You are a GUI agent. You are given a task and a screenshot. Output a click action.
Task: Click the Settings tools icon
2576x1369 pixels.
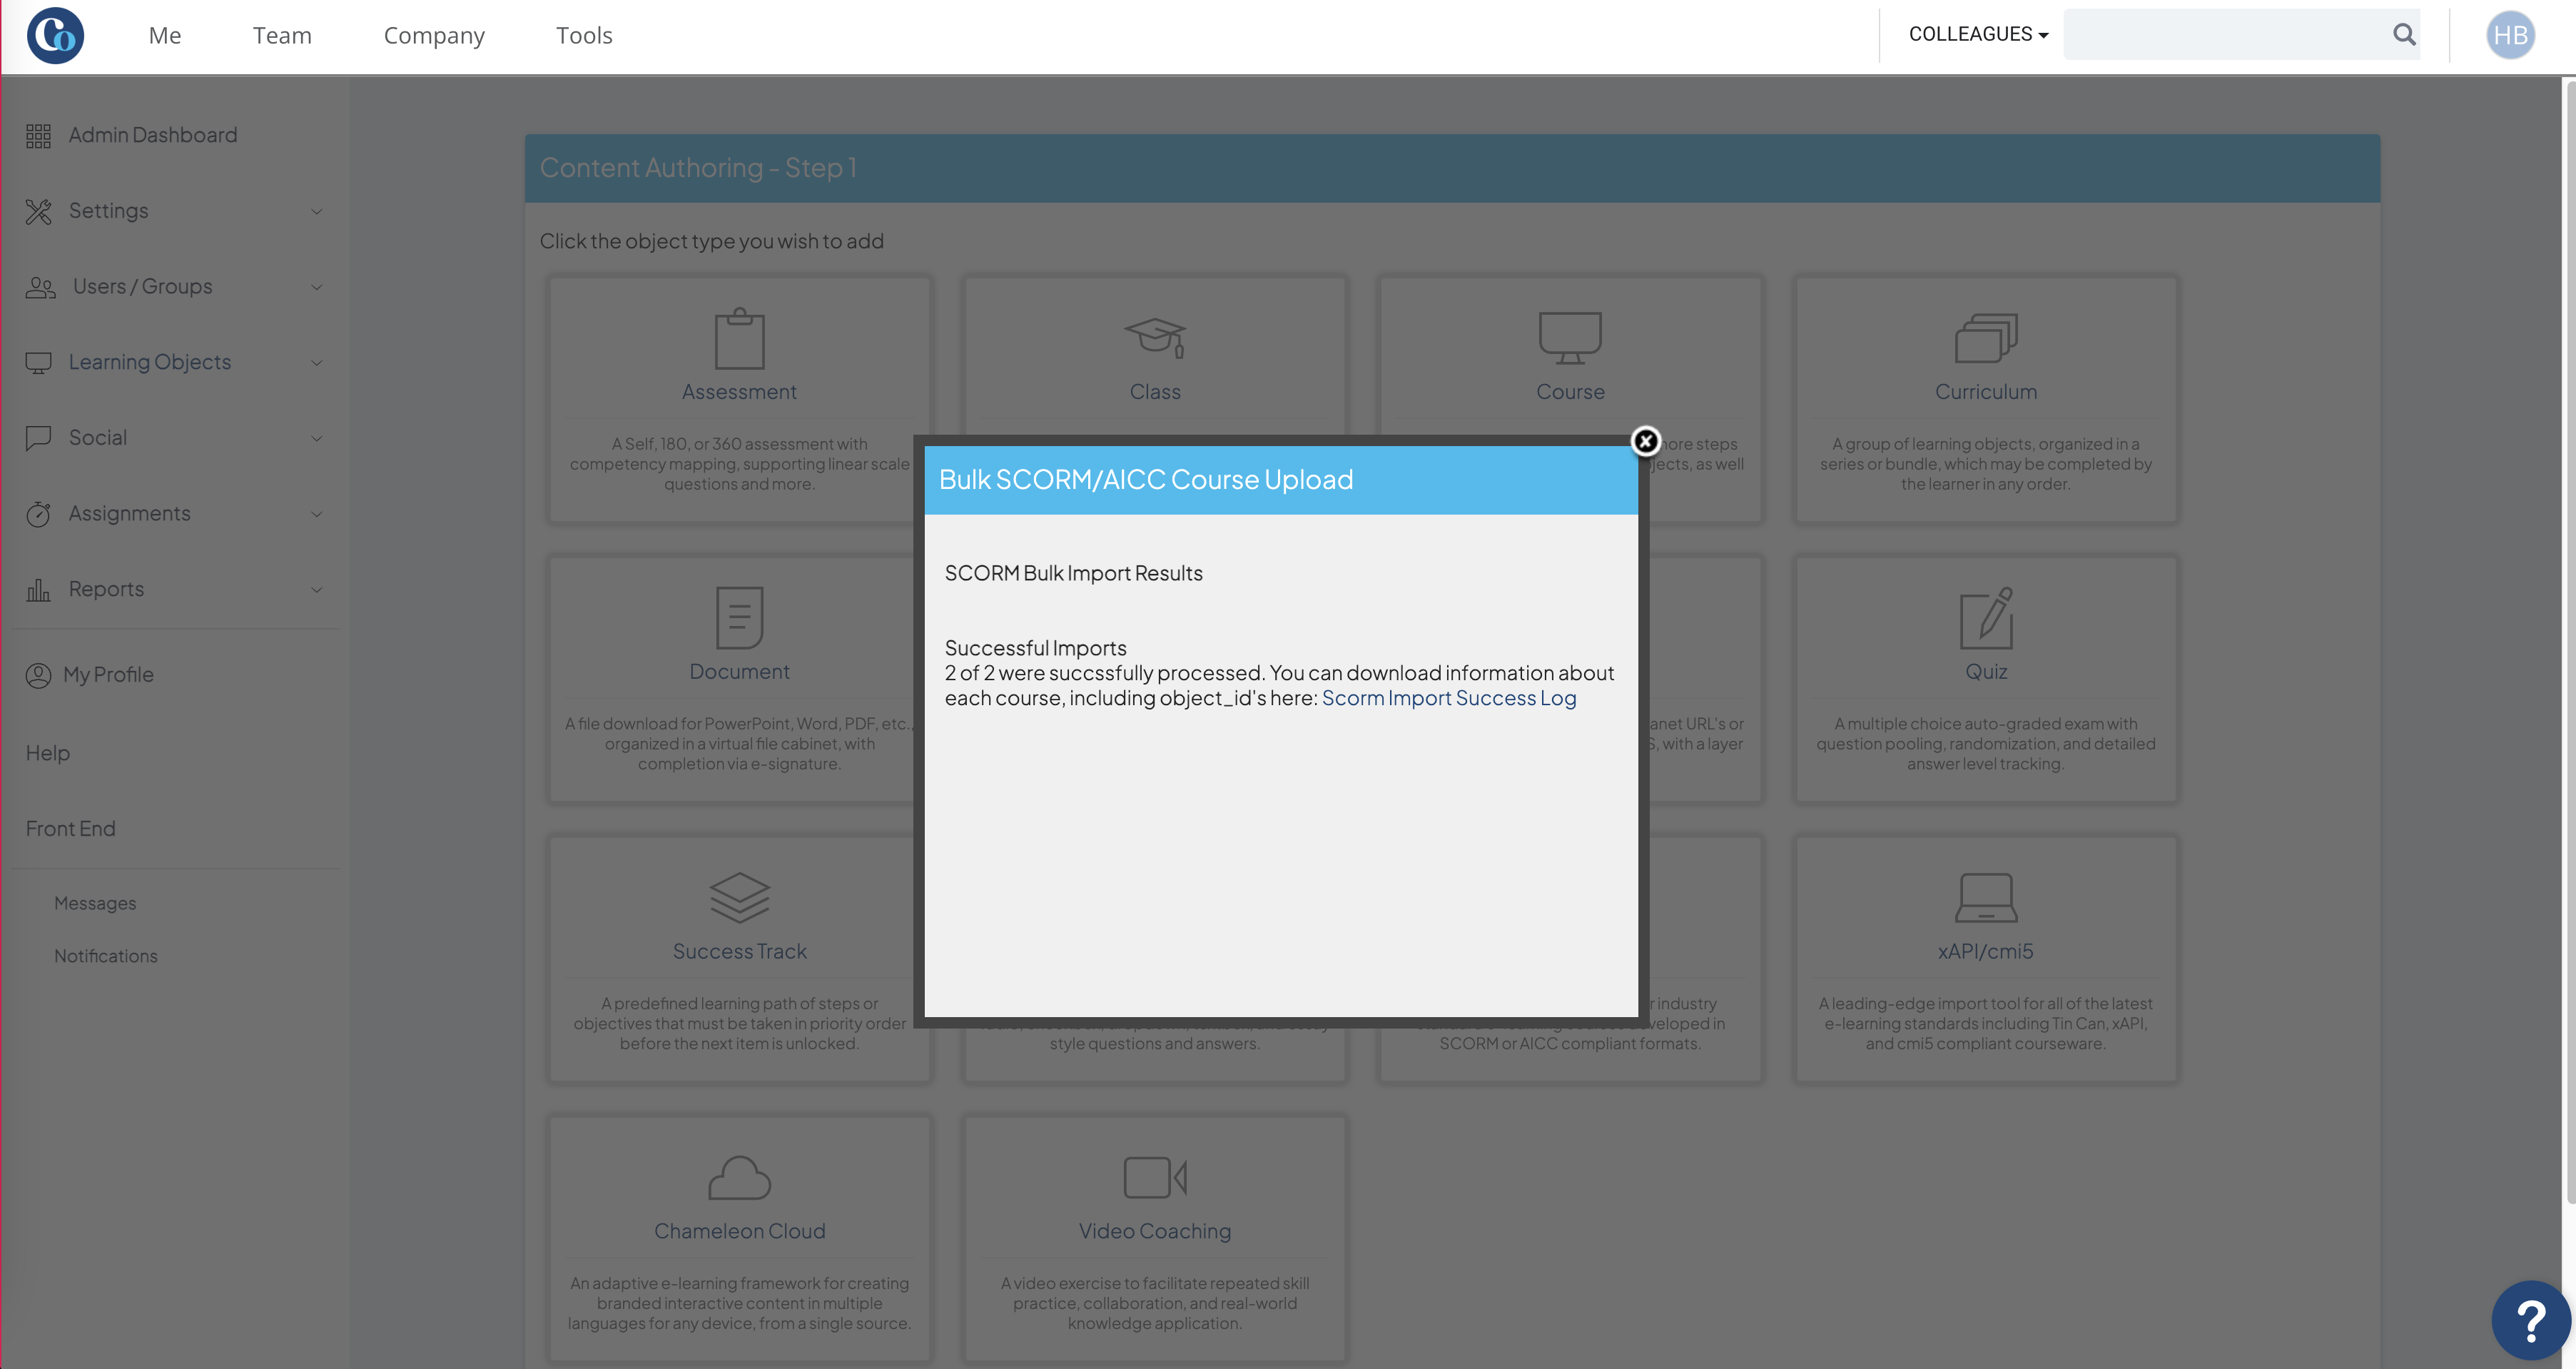38,211
